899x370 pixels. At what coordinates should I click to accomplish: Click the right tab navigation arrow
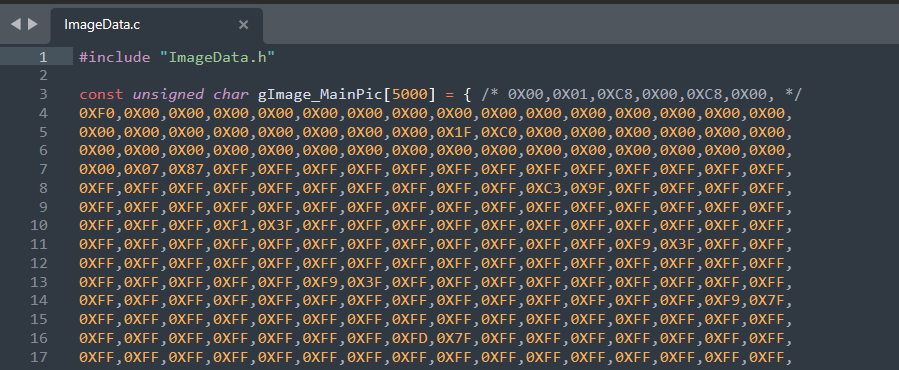[33, 24]
